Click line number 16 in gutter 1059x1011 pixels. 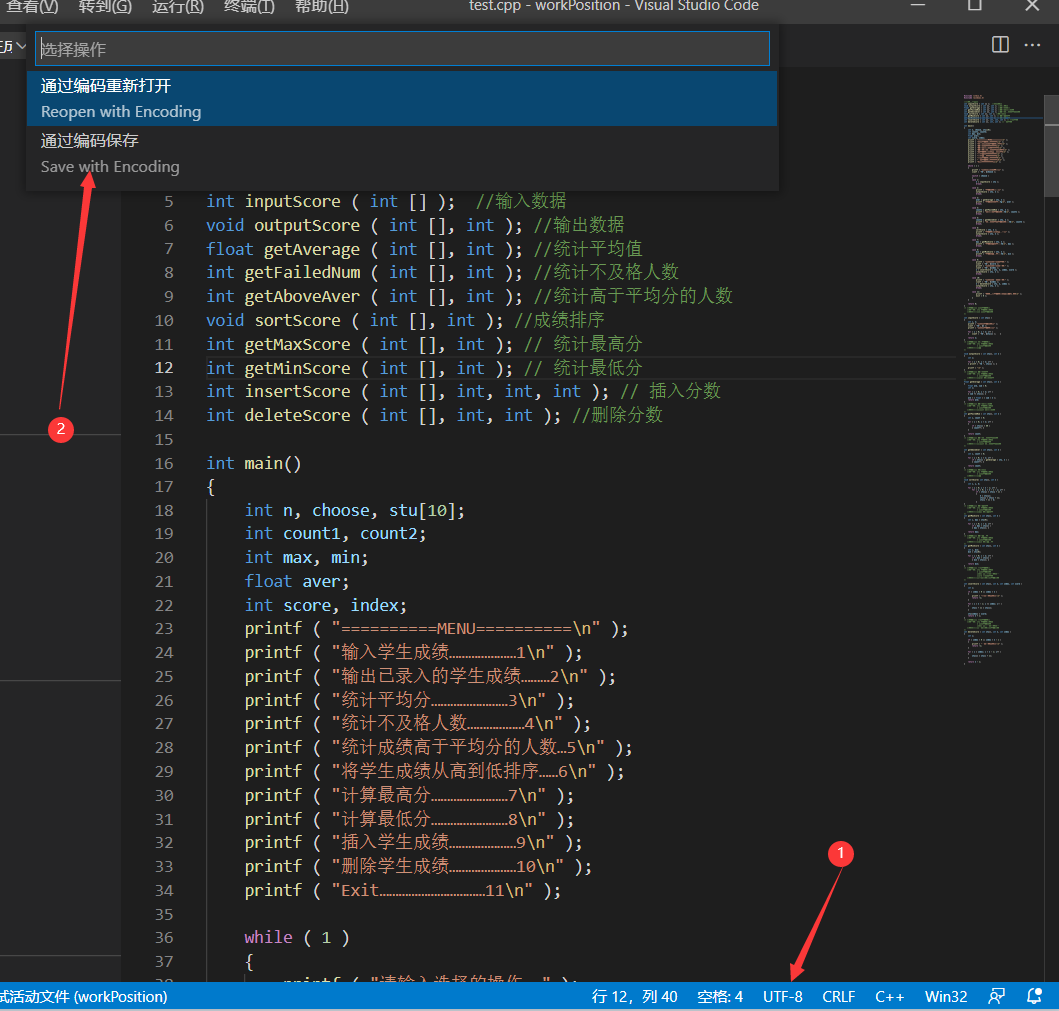[164, 463]
